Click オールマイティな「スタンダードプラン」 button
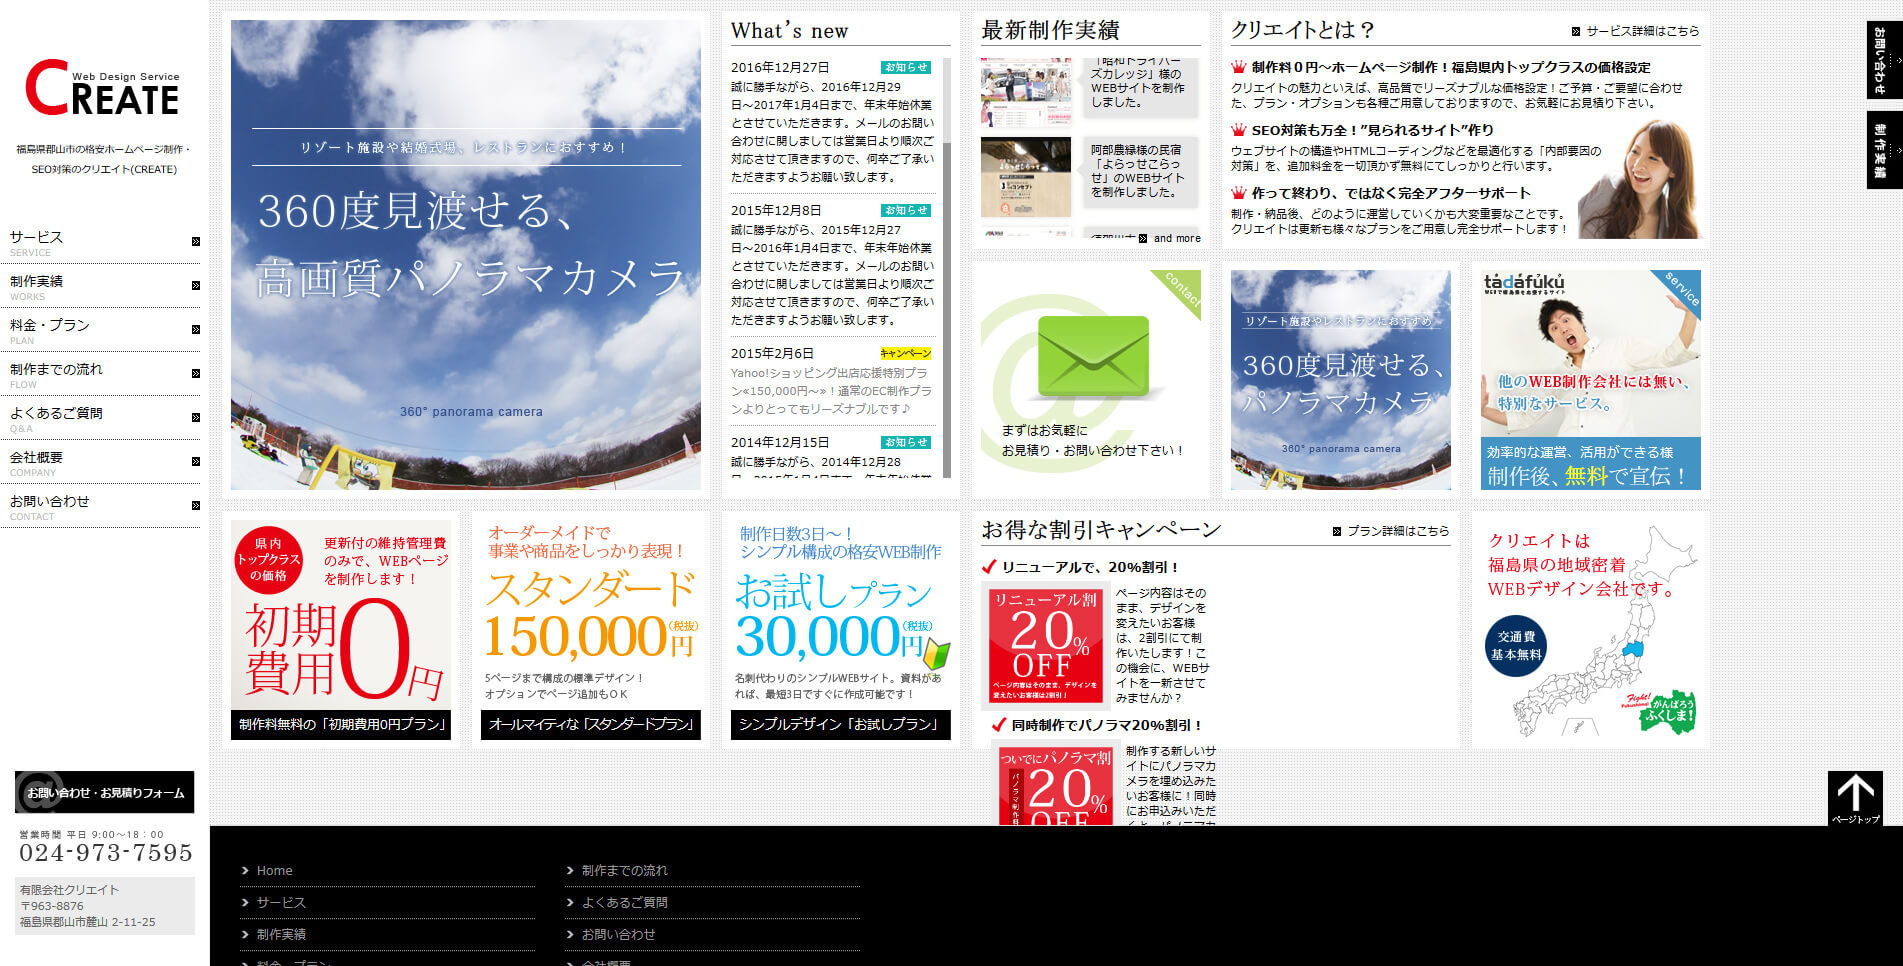Image resolution: width=1903 pixels, height=966 pixels. pyautogui.click(x=591, y=724)
